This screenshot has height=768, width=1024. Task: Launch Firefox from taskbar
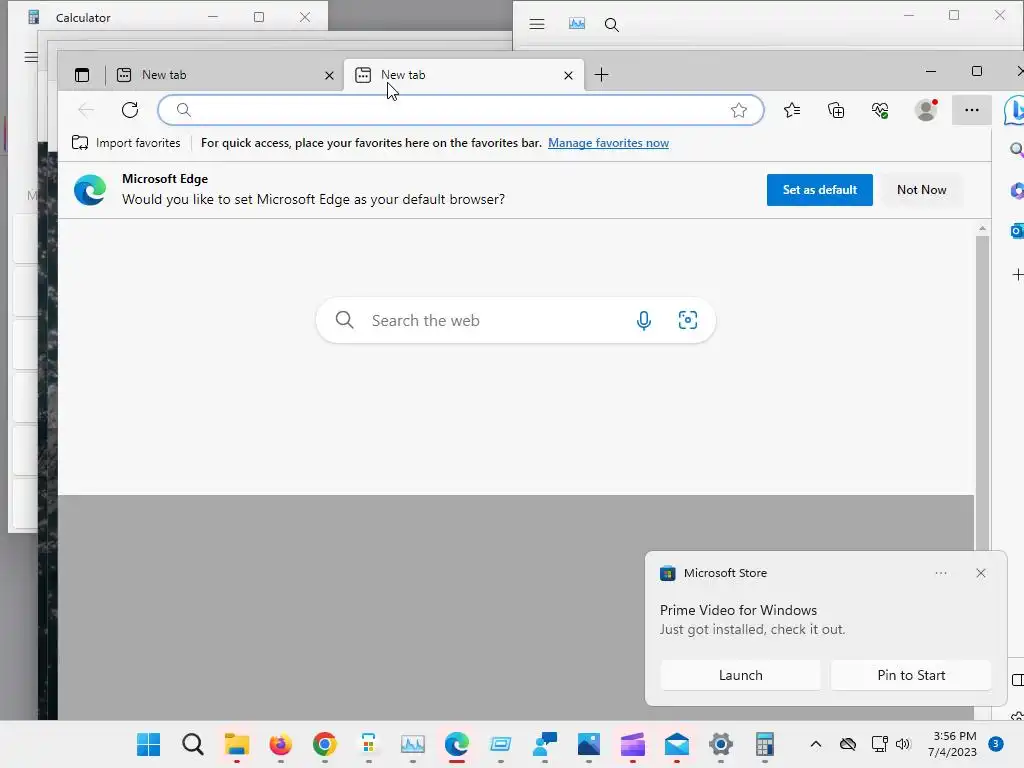point(281,744)
